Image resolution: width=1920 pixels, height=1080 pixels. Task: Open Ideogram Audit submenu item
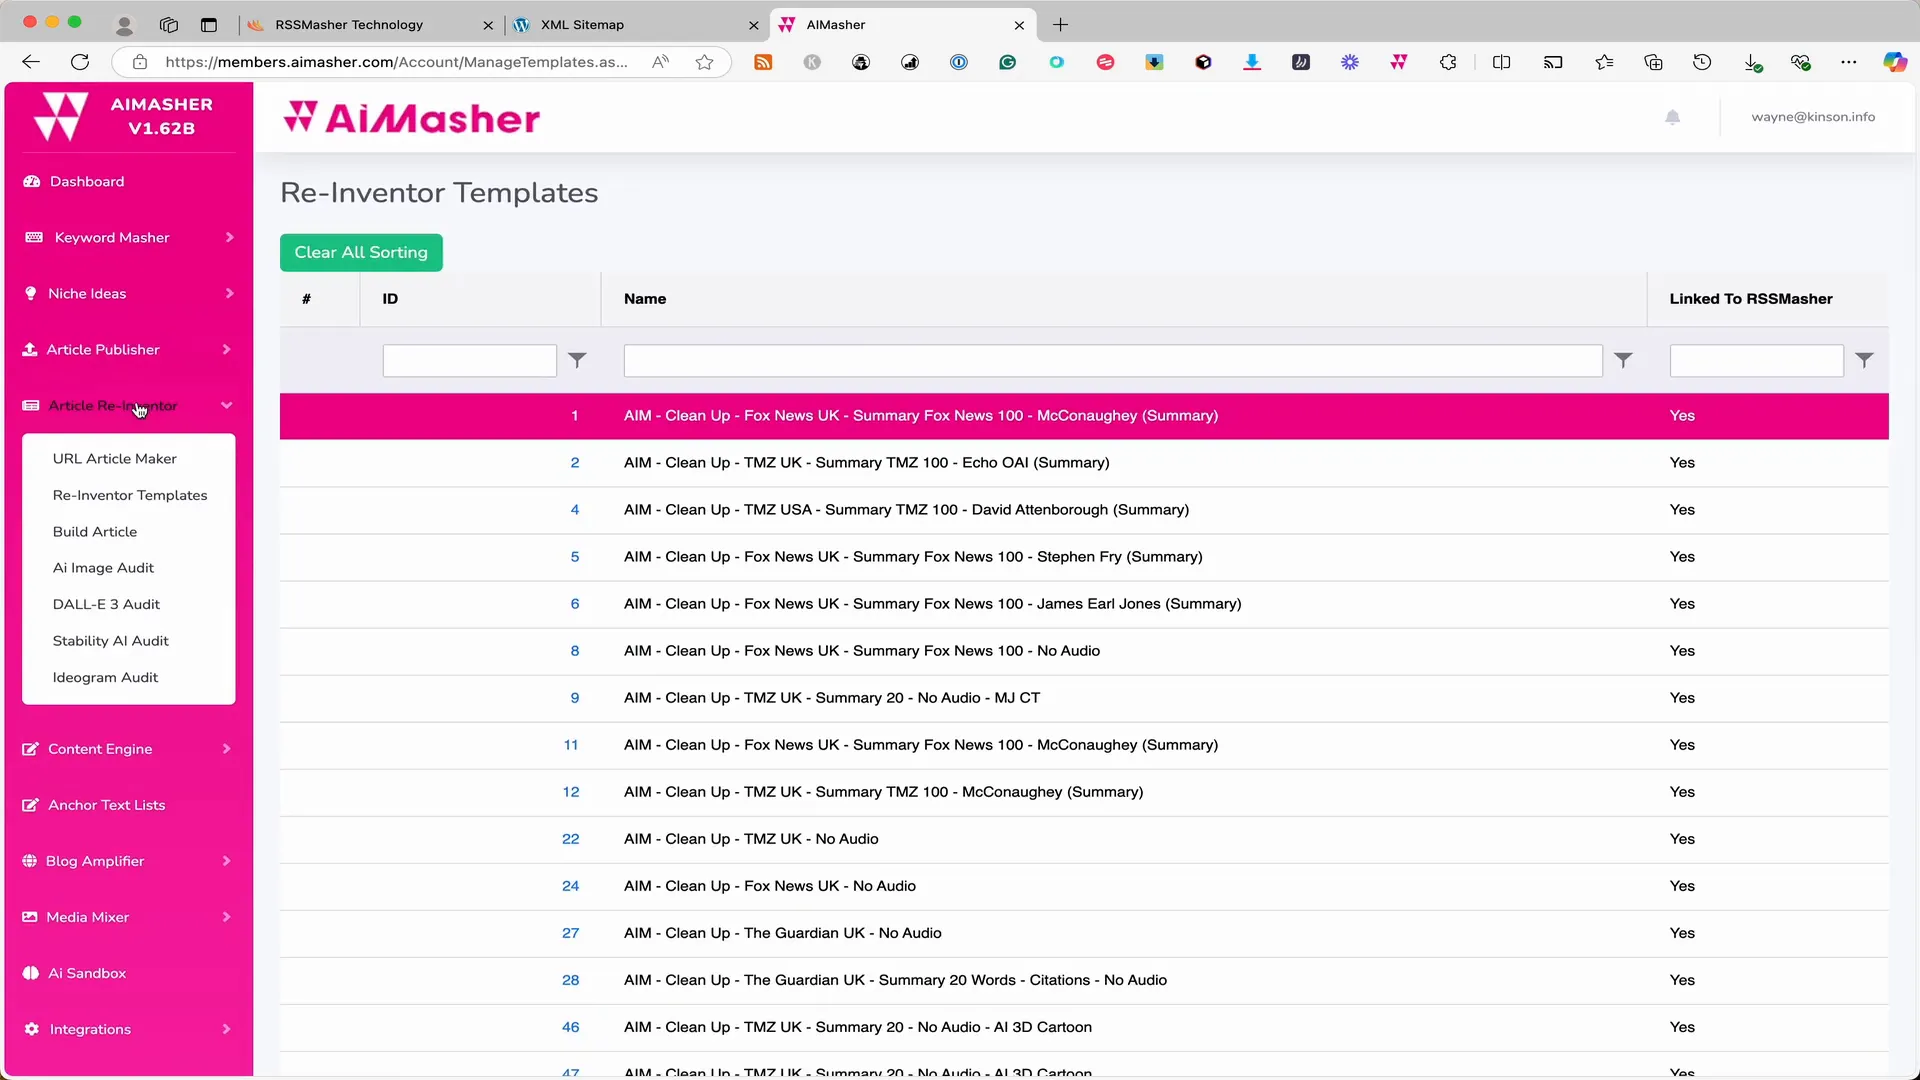click(105, 677)
